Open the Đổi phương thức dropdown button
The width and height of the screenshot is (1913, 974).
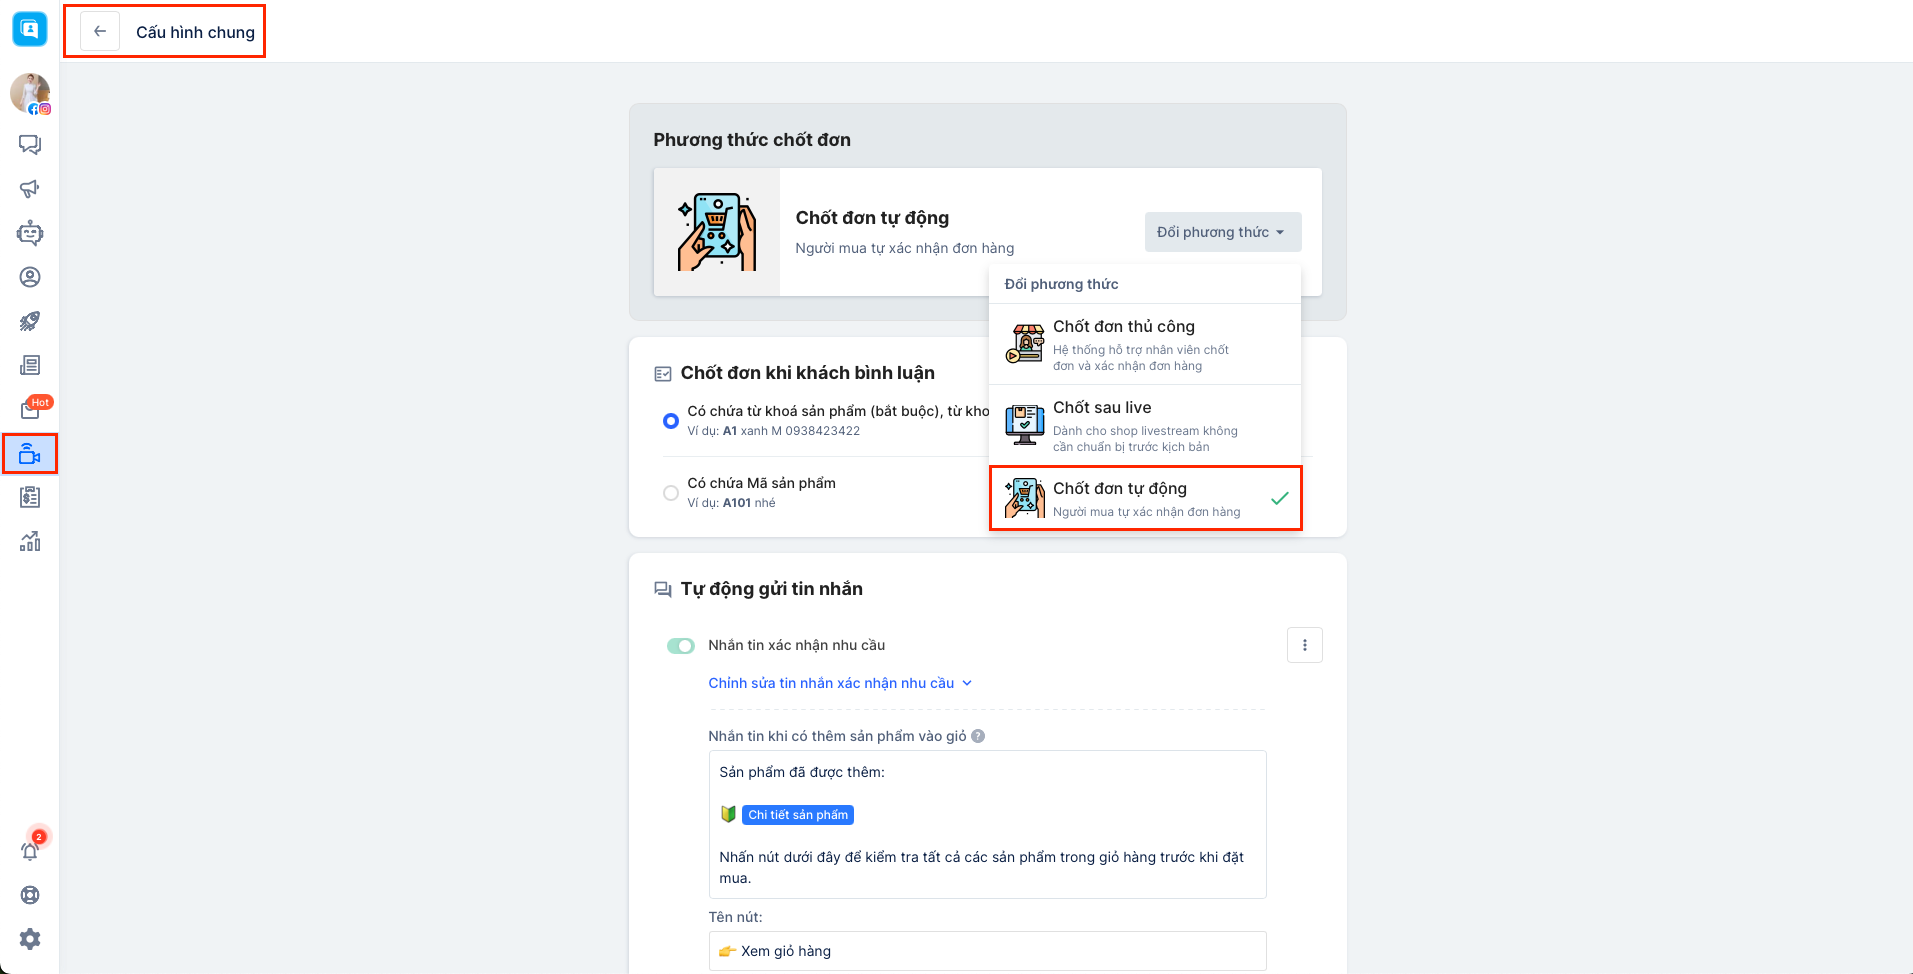click(x=1223, y=232)
